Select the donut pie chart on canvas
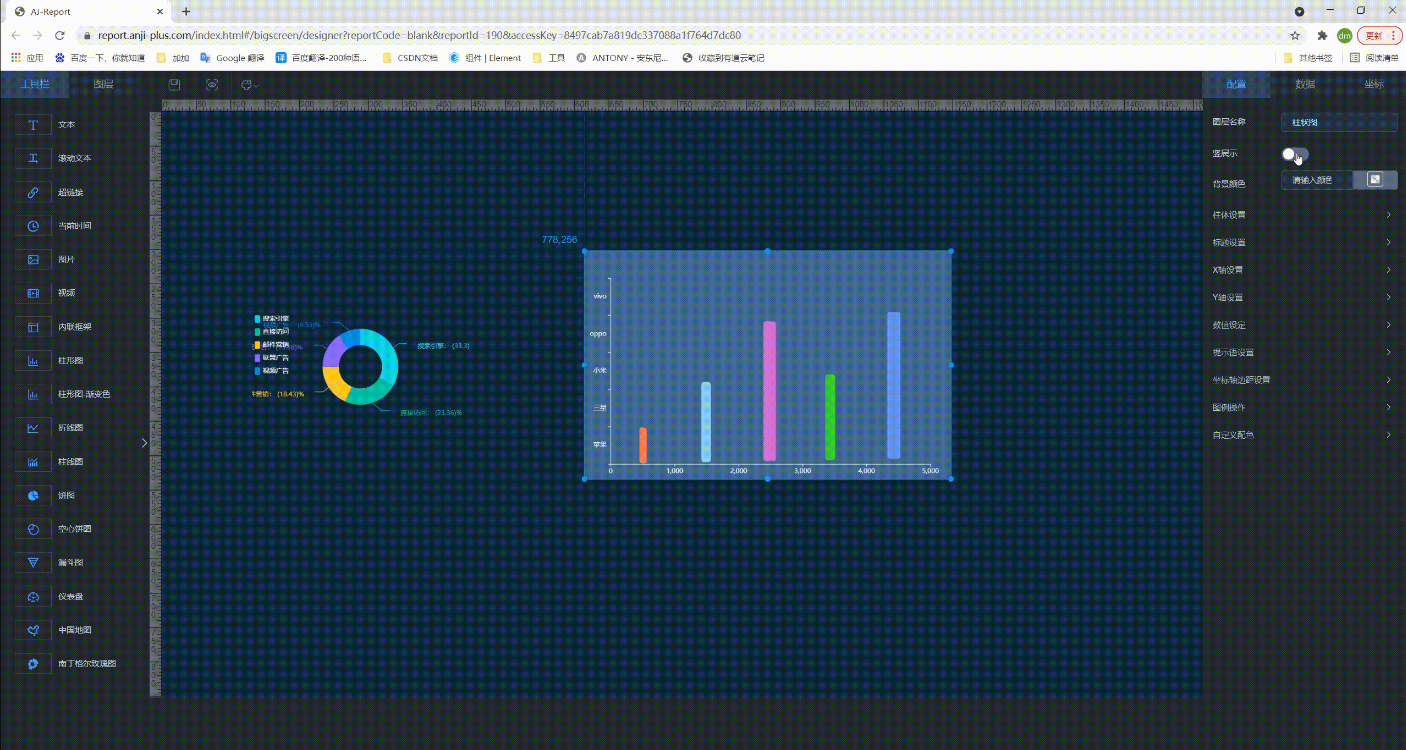 (361, 366)
